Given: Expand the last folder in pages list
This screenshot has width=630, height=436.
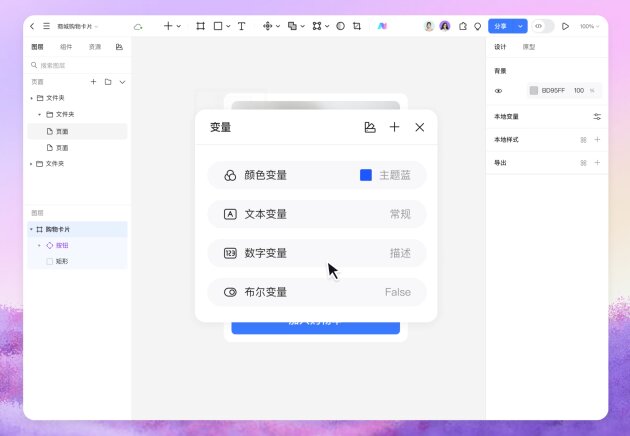Looking at the screenshot, I should coord(31,164).
